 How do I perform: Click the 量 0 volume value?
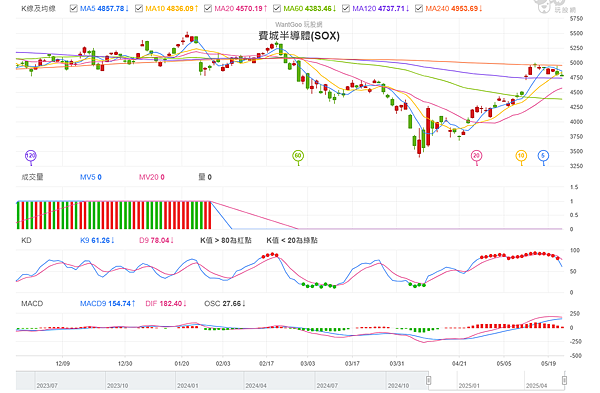click(x=205, y=177)
